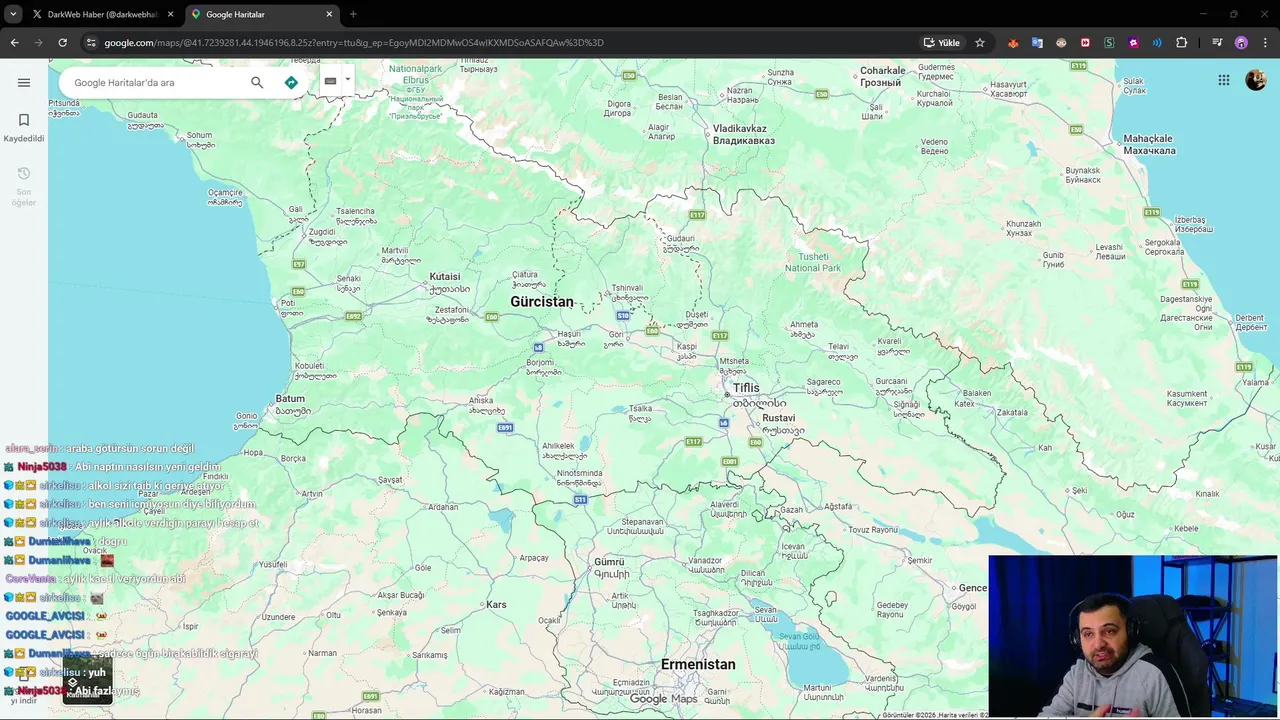Image resolution: width=1280 pixels, height=720 pixels.
Task: Click the browser forward arrow
Action: click(38, 42)
